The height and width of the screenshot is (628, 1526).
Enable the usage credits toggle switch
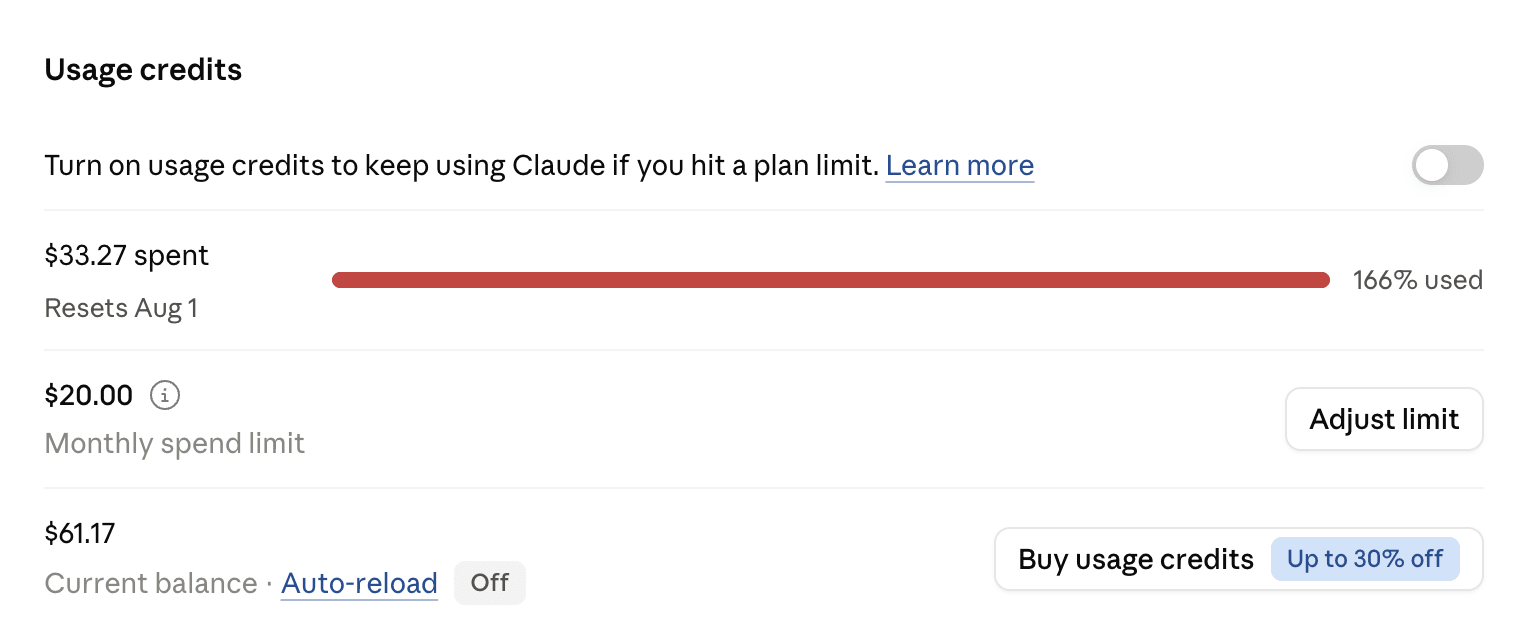coord(1447,165)
